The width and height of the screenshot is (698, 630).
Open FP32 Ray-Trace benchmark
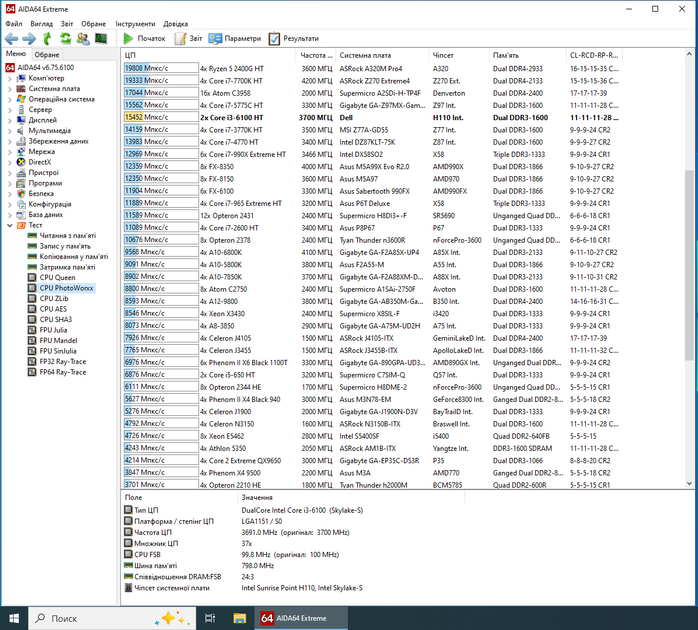(x=63, y=362)
